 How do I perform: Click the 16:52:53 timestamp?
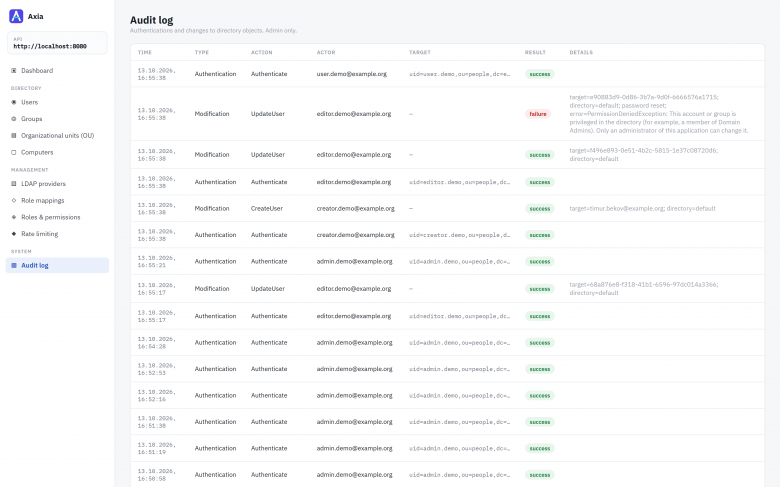click(x=157, y=369)
